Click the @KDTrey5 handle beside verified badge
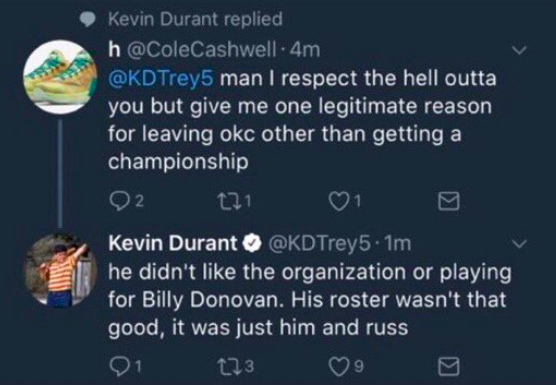The image size is (556, 385). pyautogui.click(x=319, y=244)
